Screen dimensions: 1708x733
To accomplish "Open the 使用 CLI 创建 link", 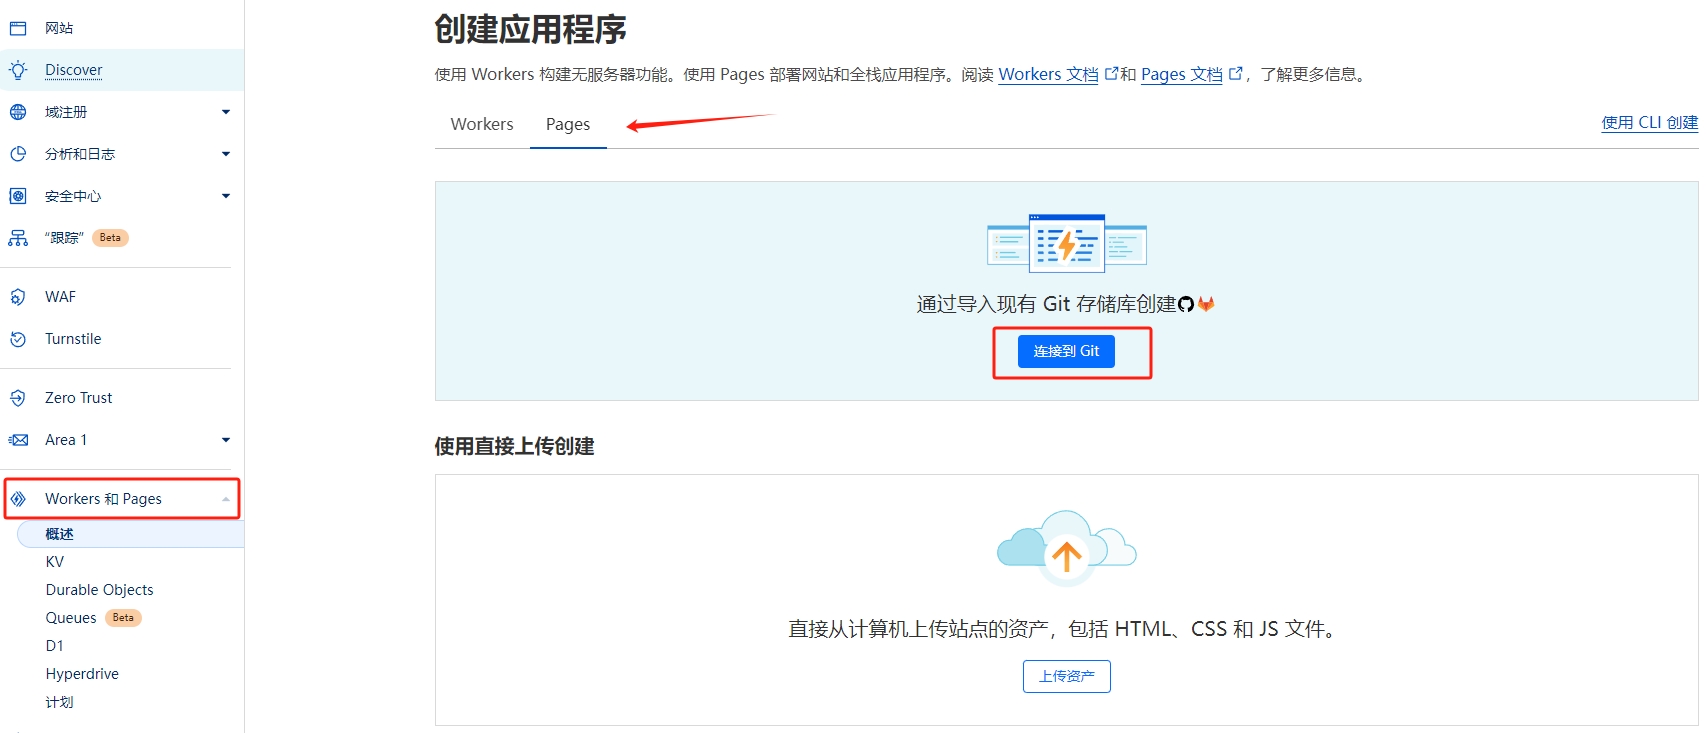I will point(1649,122).
